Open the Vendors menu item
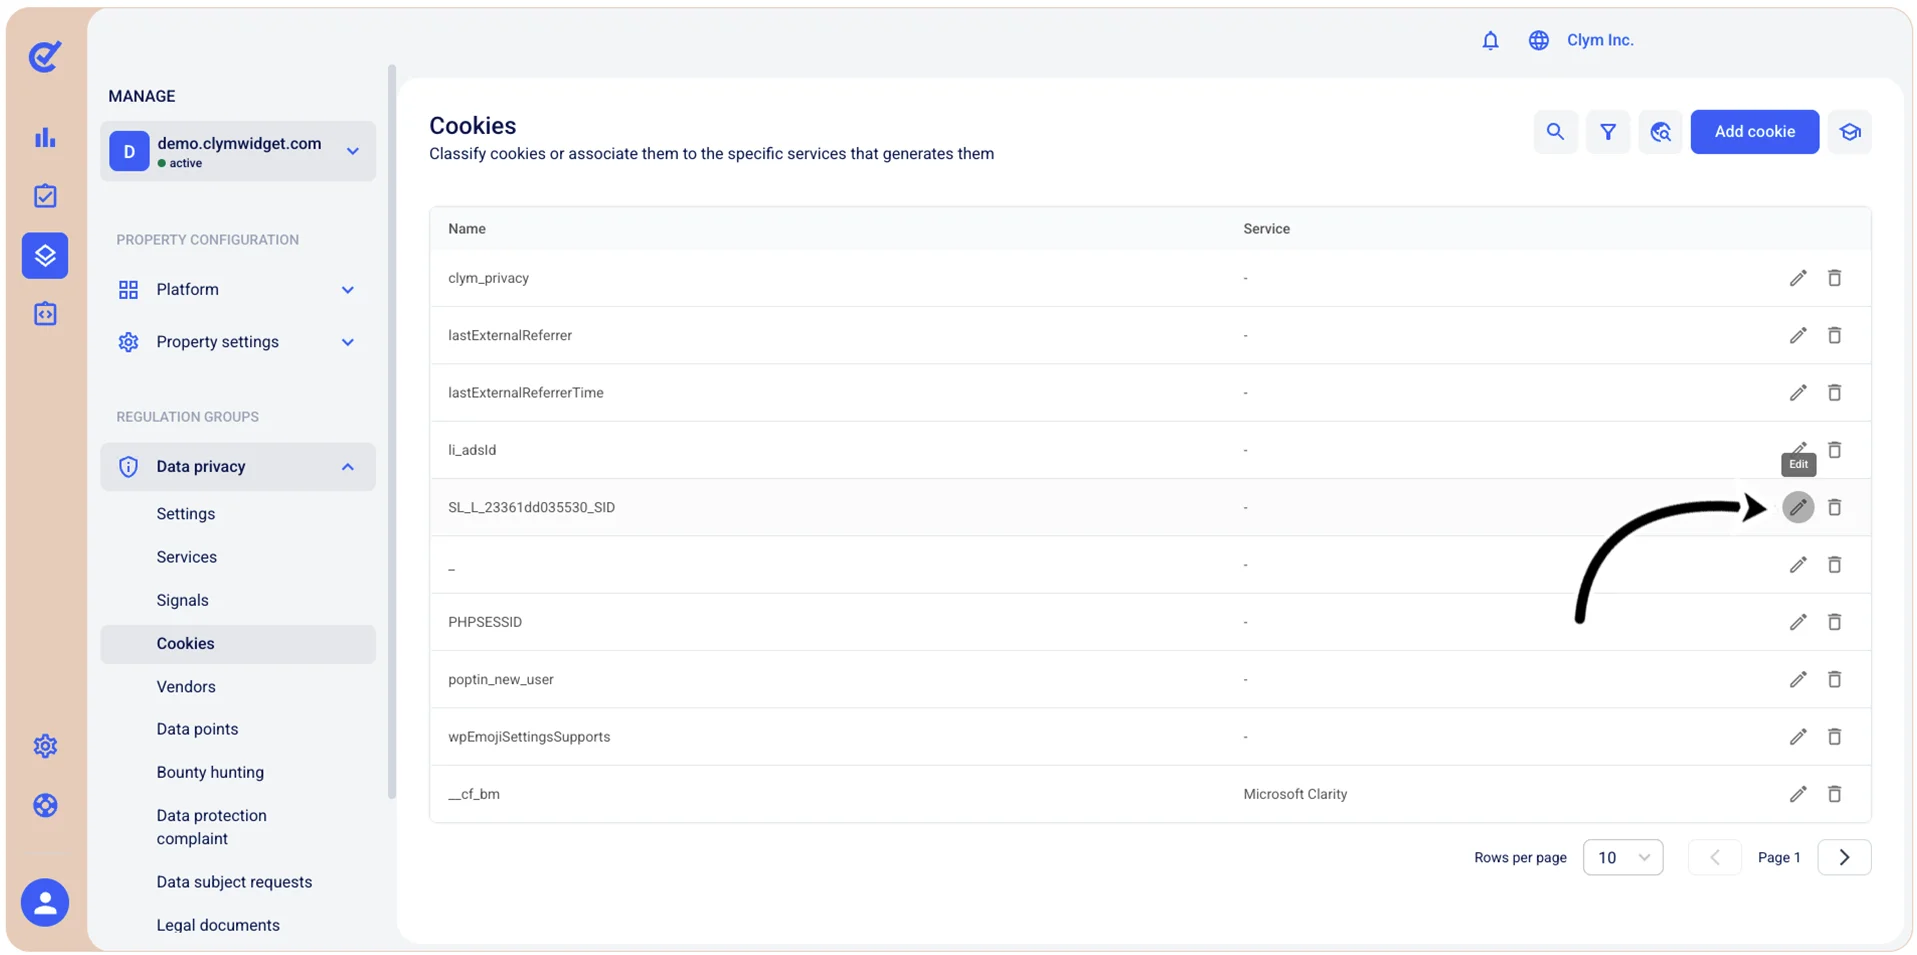The height and width of the screenshot is (955, 1917). coord(186,687)
